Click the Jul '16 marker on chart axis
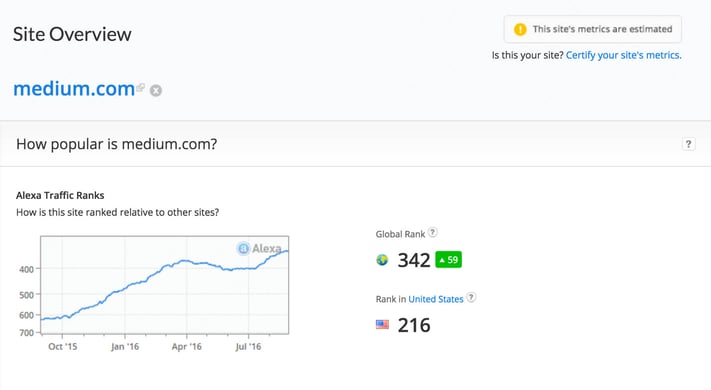Viewport: 711px width, 390px height. [248, 346]
